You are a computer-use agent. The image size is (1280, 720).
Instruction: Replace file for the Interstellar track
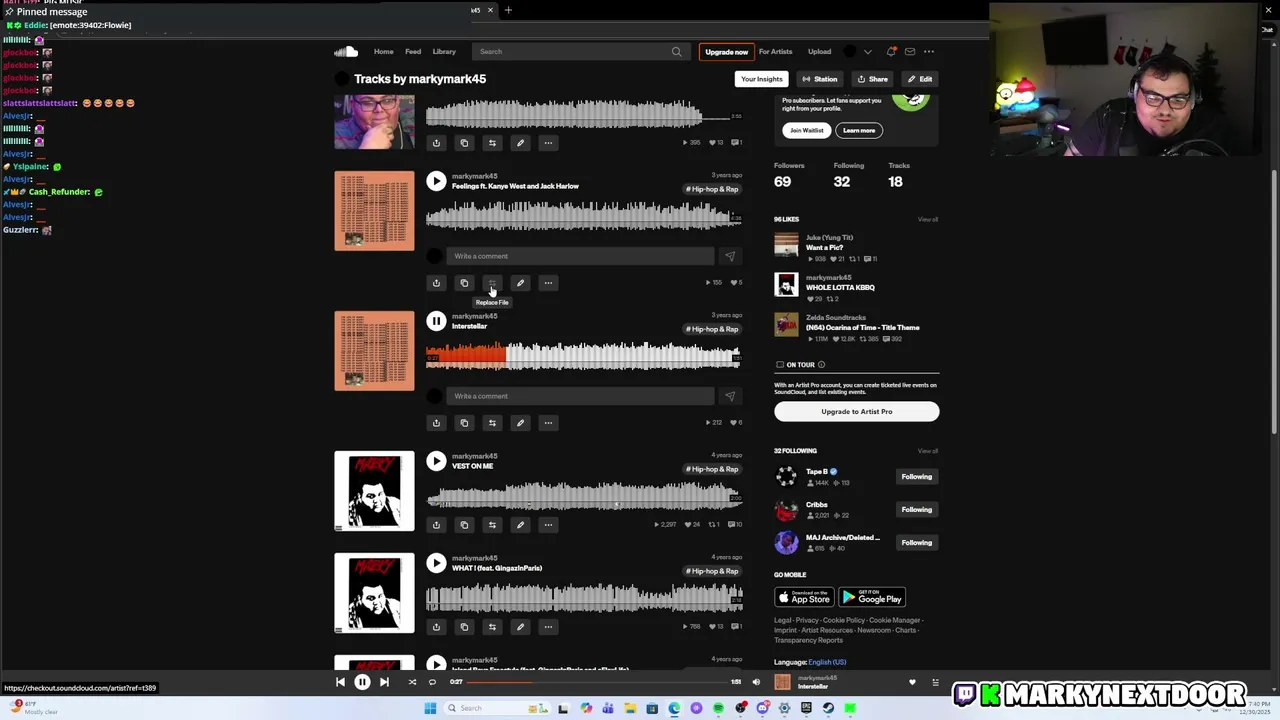tap(492, 423)
